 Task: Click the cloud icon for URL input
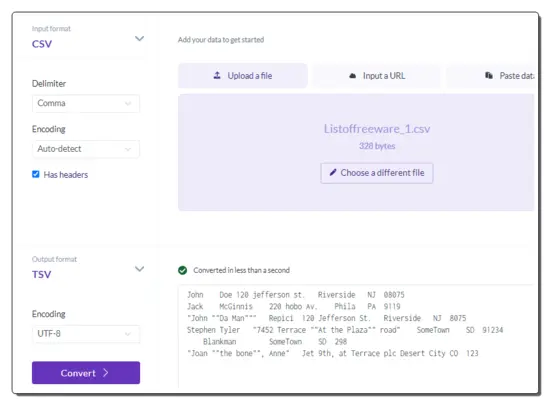[353, 76]
